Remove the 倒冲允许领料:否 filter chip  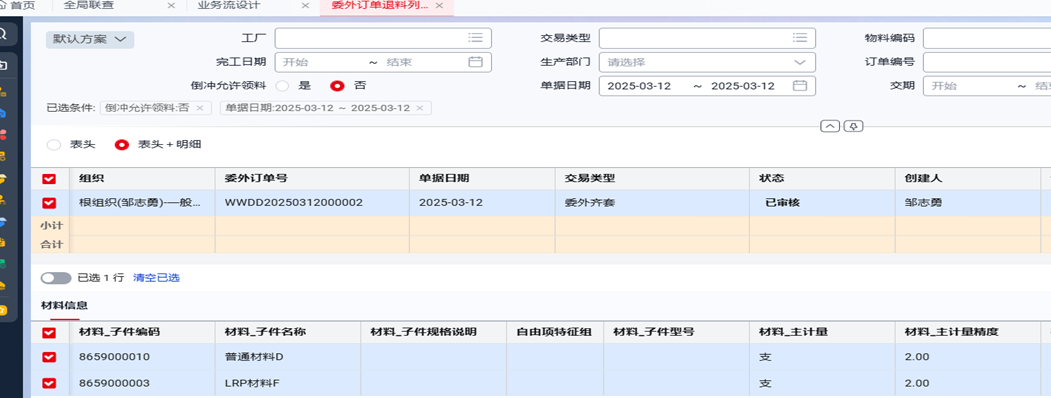pyautogui.click(x=200, y=108)
